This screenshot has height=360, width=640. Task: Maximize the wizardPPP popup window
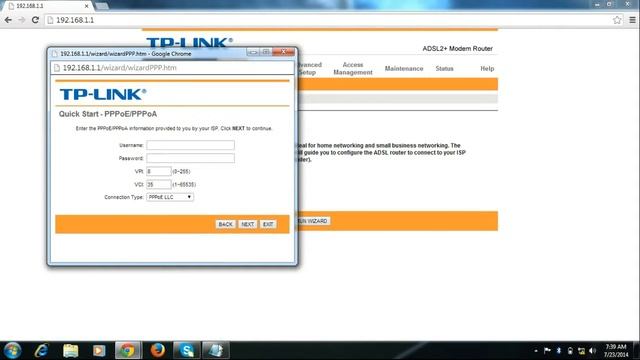[266, 52]
